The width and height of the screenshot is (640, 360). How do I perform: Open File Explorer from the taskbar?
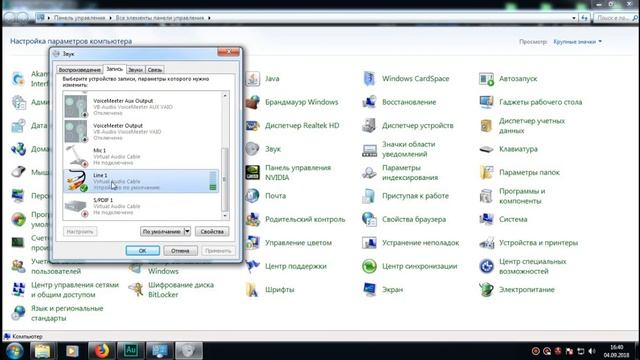42,351
